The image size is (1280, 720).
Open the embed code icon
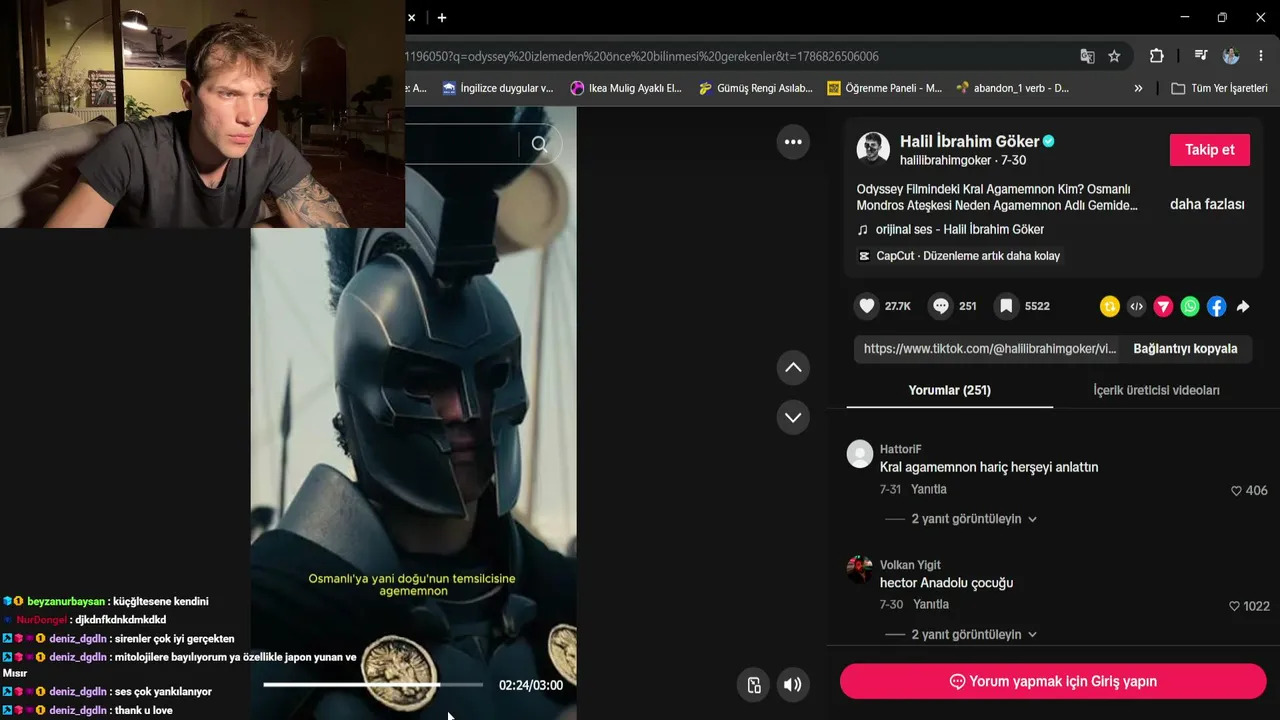point(1136,307)
